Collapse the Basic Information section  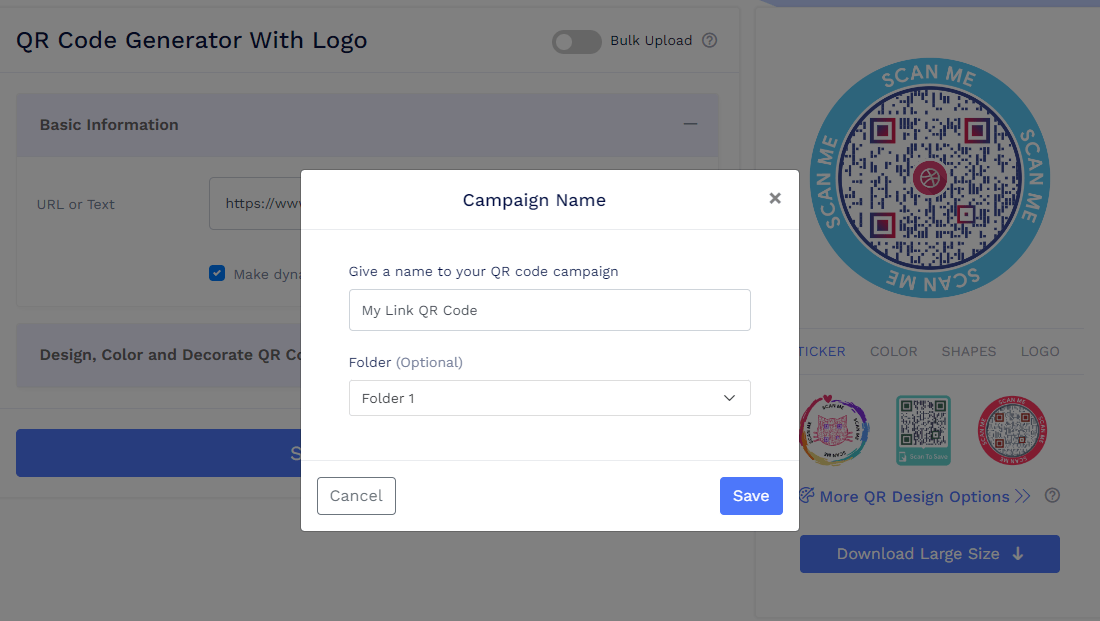[690, 124]
